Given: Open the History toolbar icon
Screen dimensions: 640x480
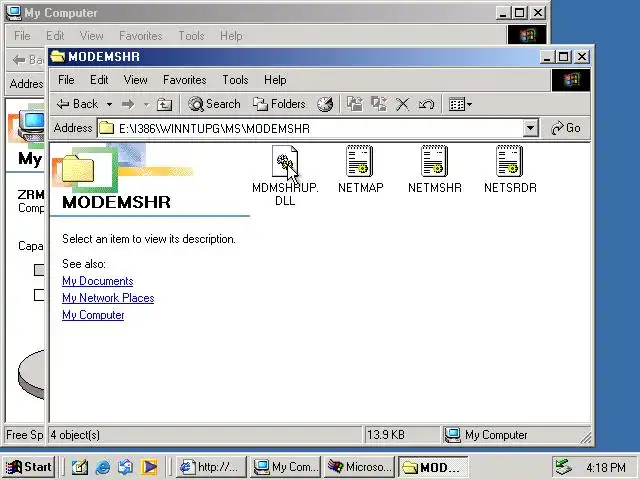Looking at the screenshot, I should coord(325,104).
